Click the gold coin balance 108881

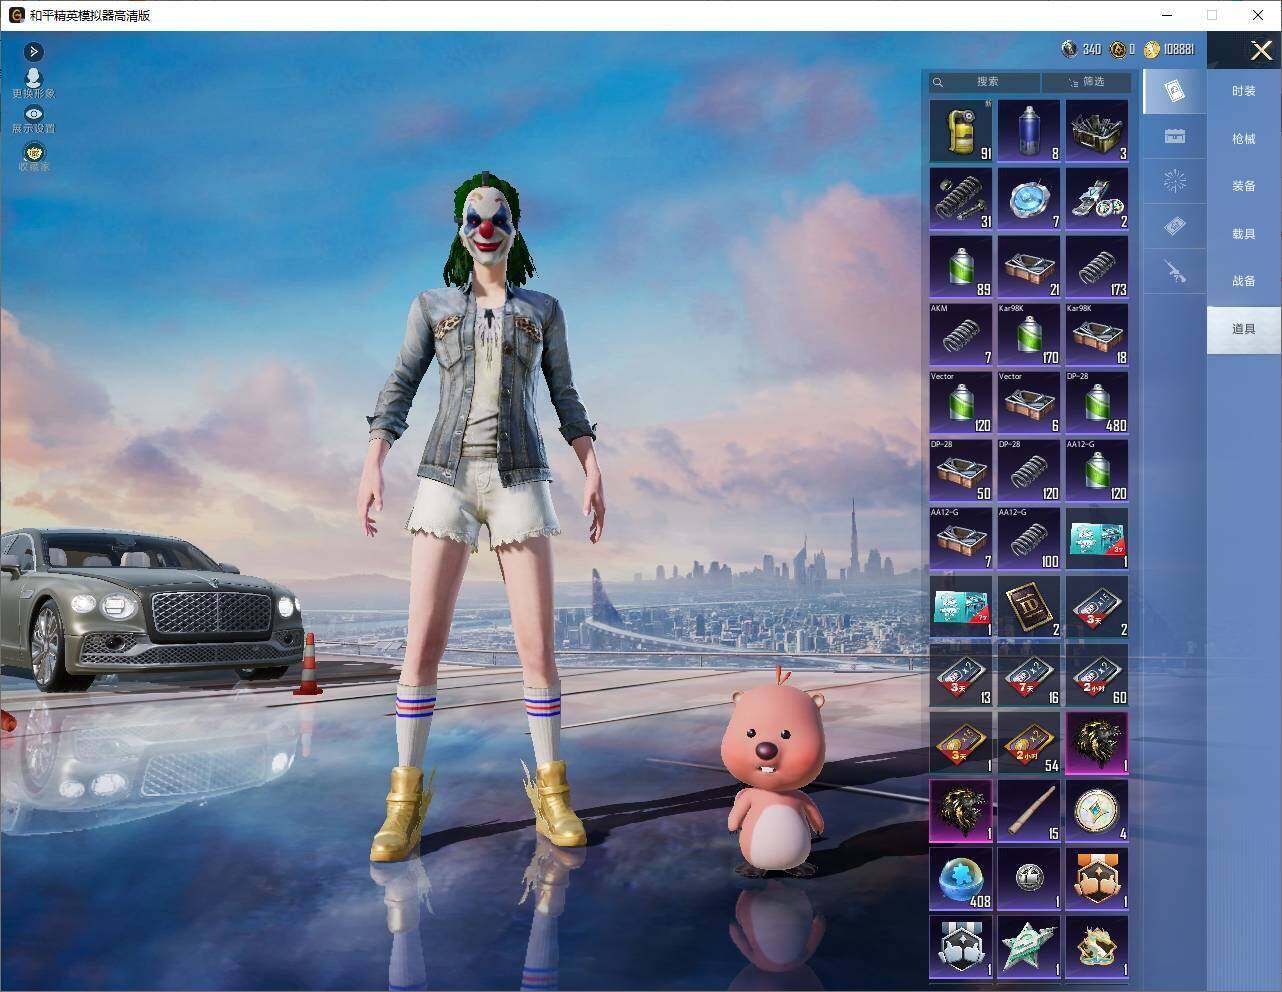pos(1169,49)
